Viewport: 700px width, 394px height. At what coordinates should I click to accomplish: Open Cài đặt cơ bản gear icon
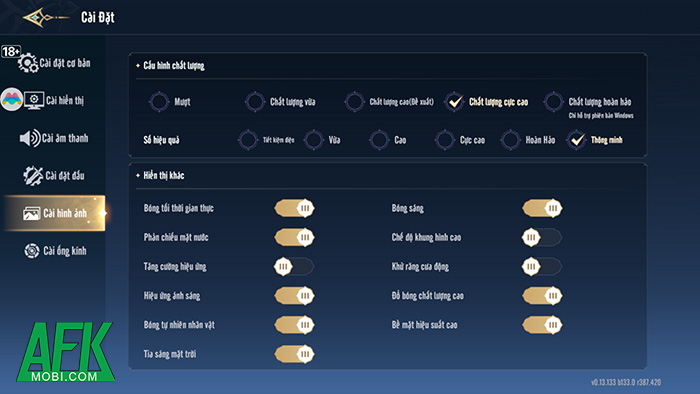pos(28,62)
